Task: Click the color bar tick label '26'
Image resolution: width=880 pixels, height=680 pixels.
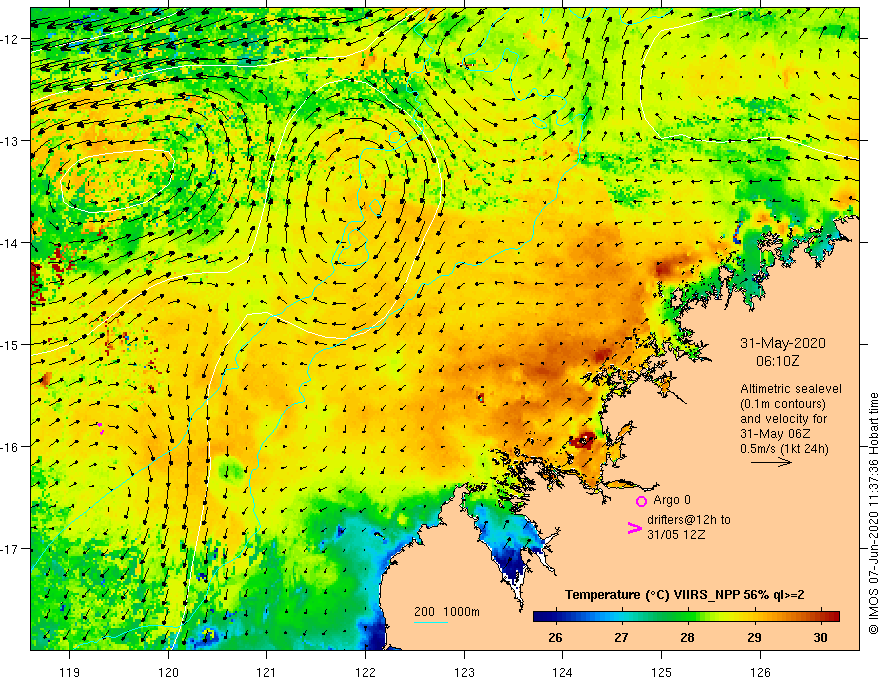Action: (x=555, y=637)
